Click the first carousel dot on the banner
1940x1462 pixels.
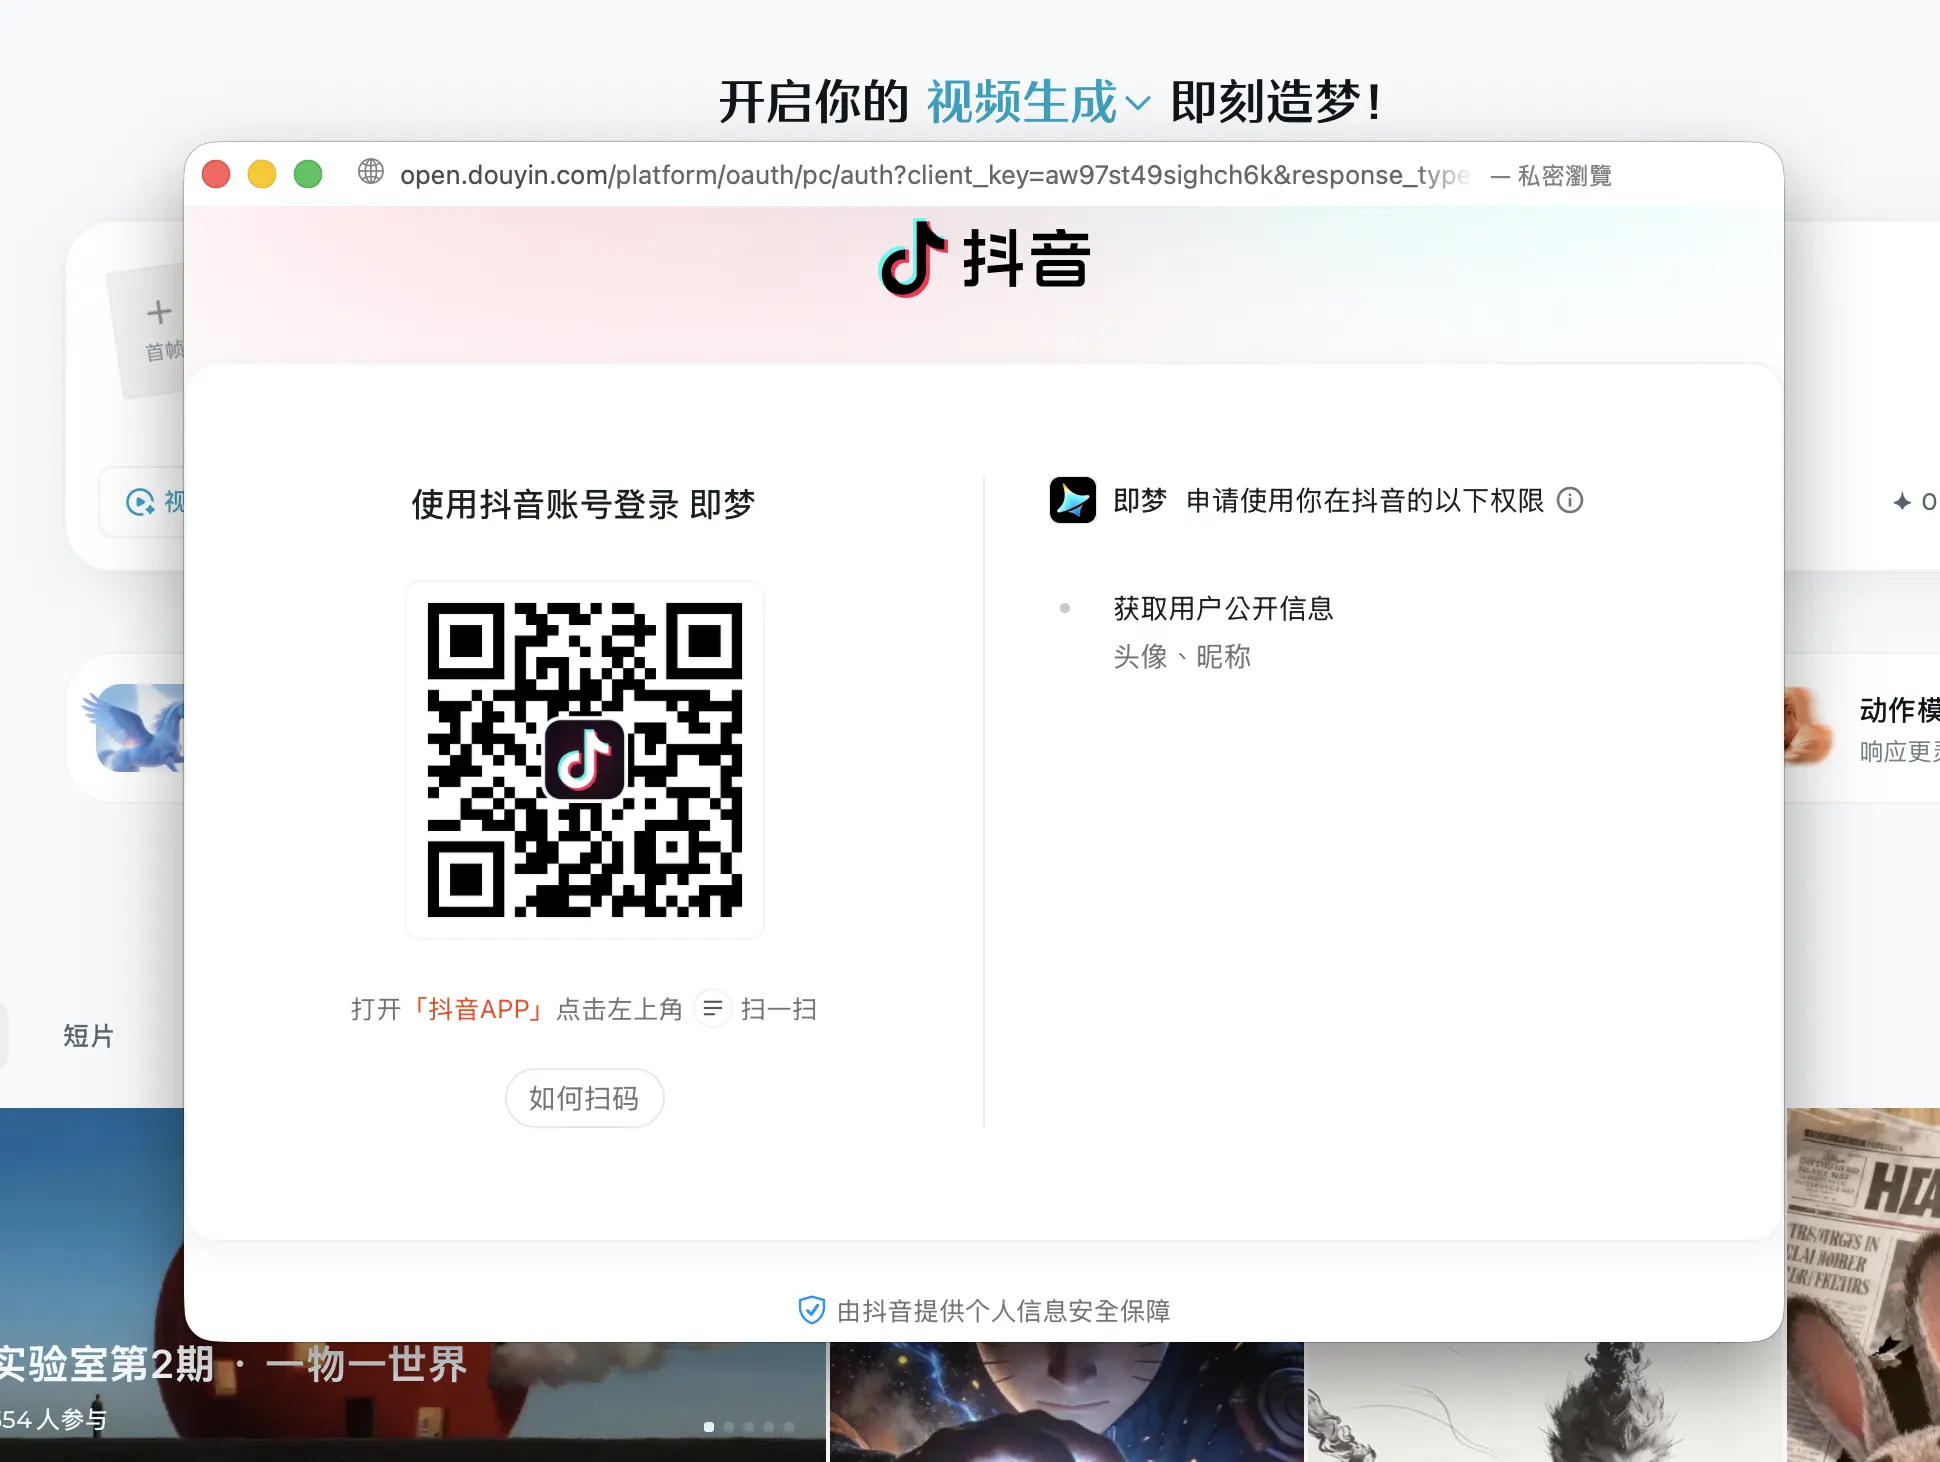point(709,1427)
